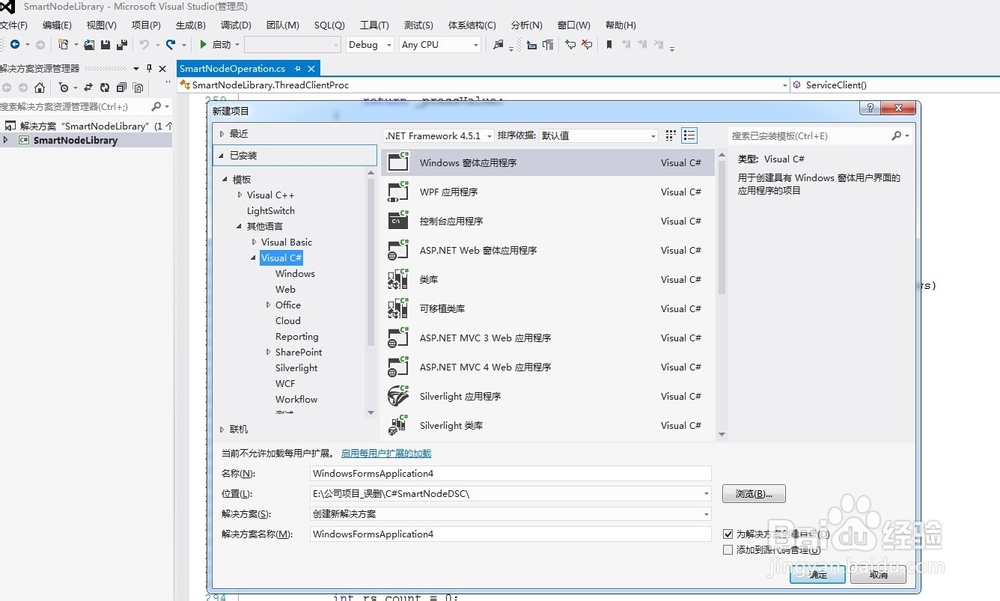Select ASP.NET Web 窗体应用程序 template

click(x=548, y=251)
